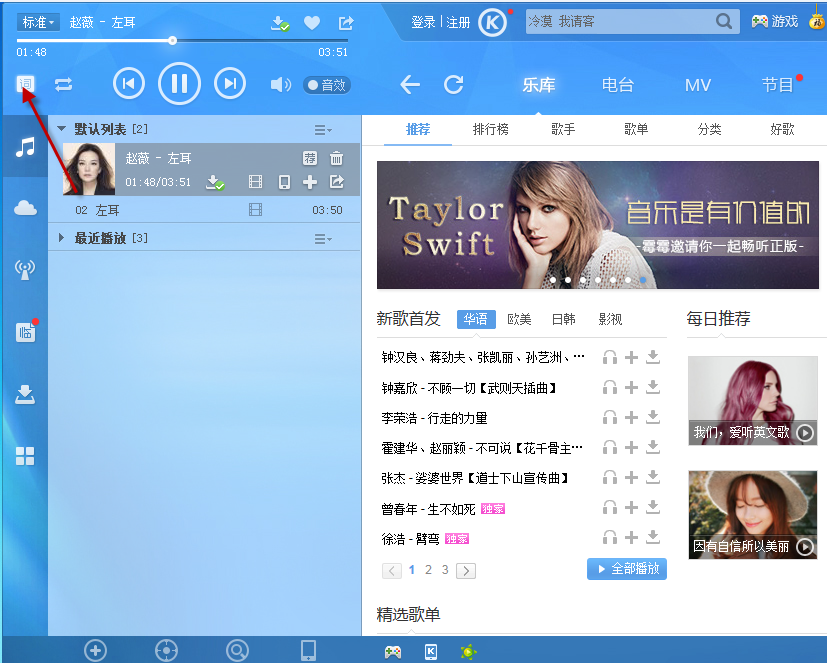The height and width of the screenshot is (663, 827).
Task: Open the 最近播放 list menu dropdown
Action: (323, 239)
